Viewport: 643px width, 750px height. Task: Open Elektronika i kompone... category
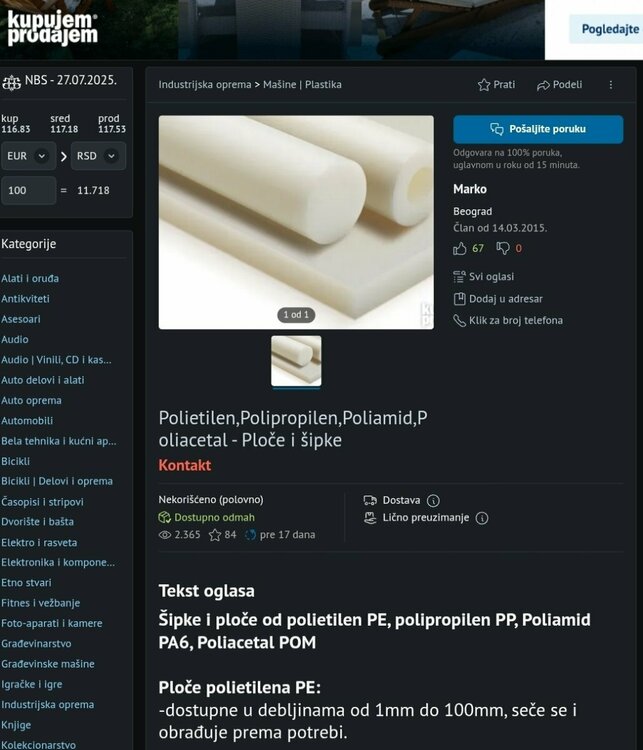(58, 562)
